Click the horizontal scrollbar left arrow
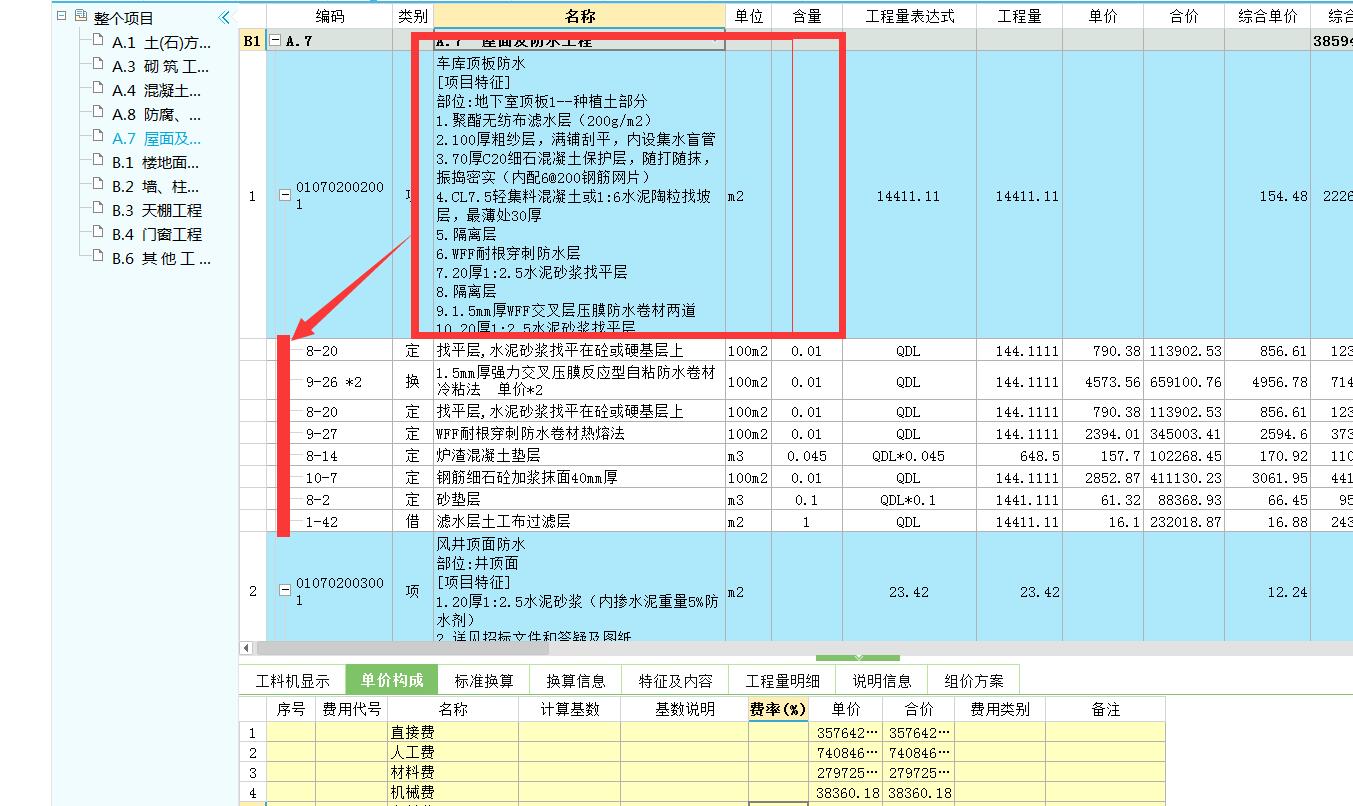The width and height of the screenshot is (1353, 806). pyautogui.click(x=246, y=648)
